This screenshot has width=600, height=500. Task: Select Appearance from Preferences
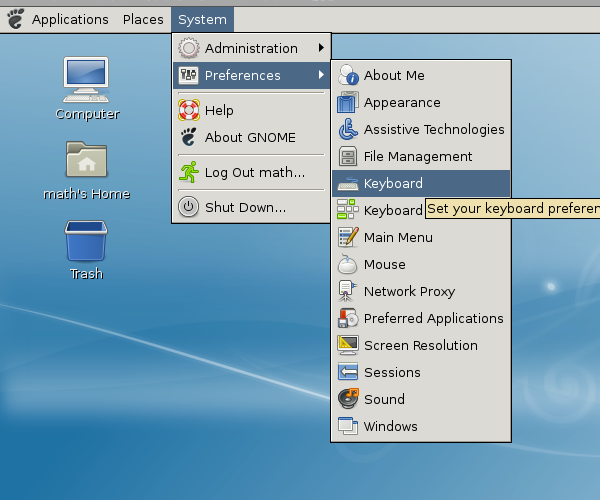[401, 102]
